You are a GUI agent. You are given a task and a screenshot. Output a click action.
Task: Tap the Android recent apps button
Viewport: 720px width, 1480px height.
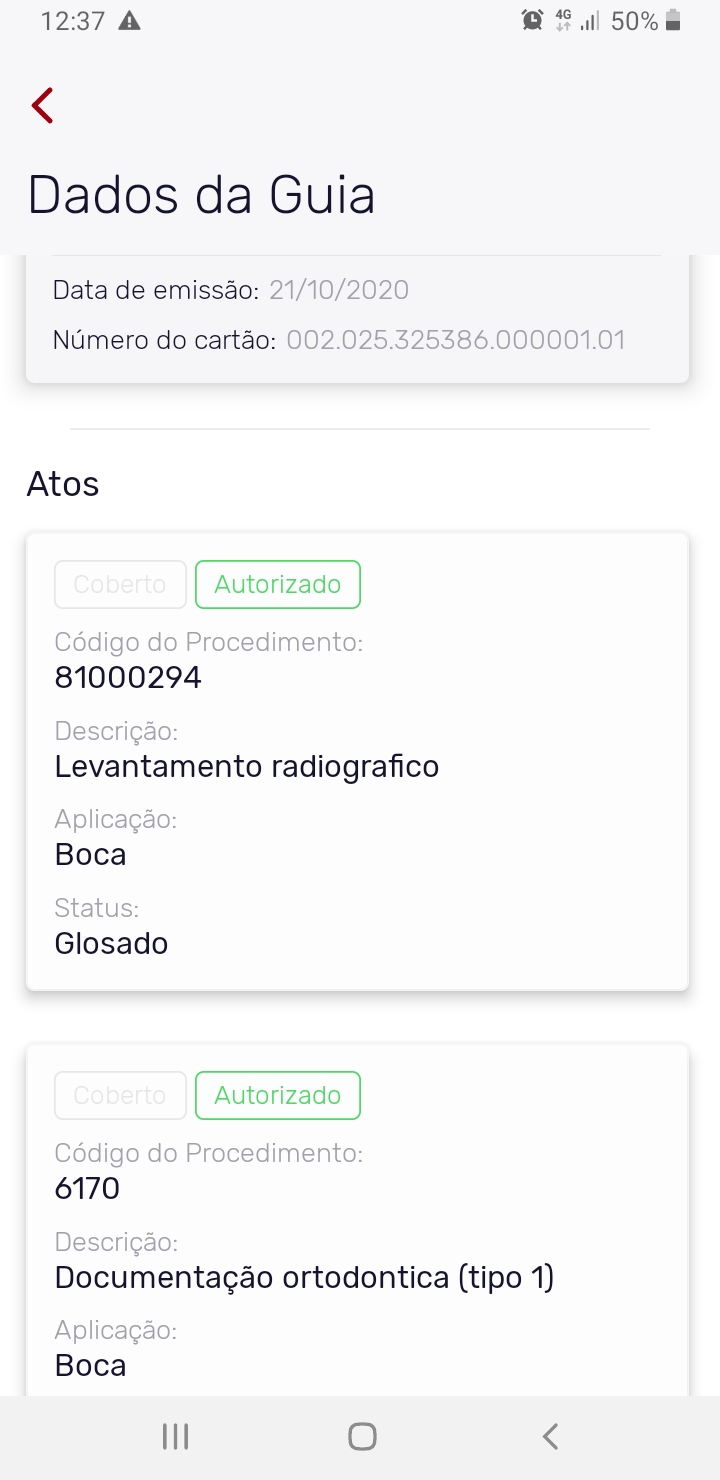(x=175, y=1437)
